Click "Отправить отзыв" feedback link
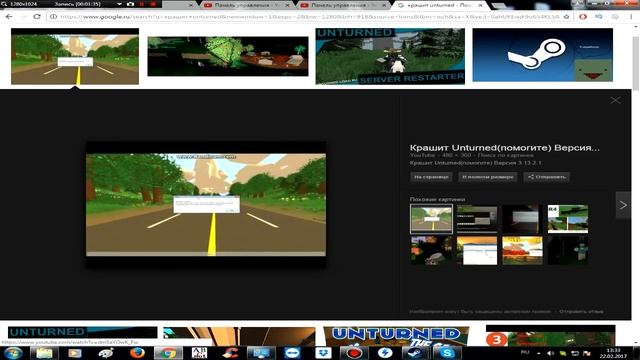This screenshot has width=640, height=360. (x=581, y=311)
